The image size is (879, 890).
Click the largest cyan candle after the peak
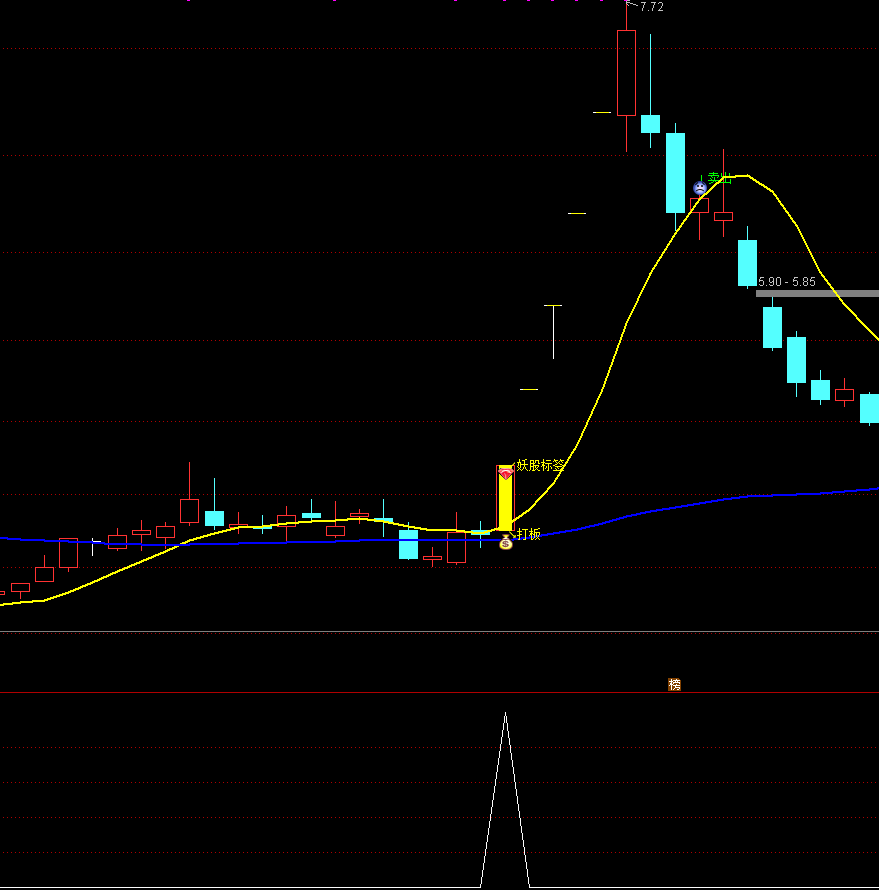click(676, 172)
